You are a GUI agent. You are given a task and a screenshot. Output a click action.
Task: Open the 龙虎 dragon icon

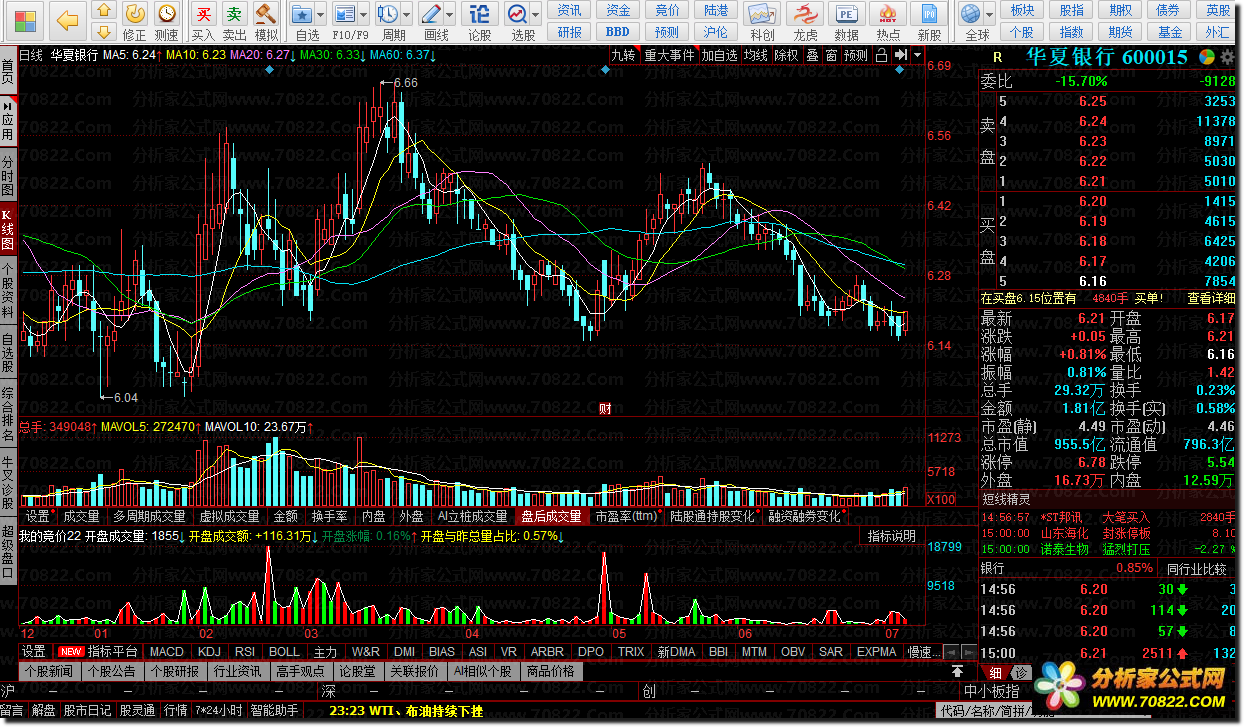[x=805, y=14]
